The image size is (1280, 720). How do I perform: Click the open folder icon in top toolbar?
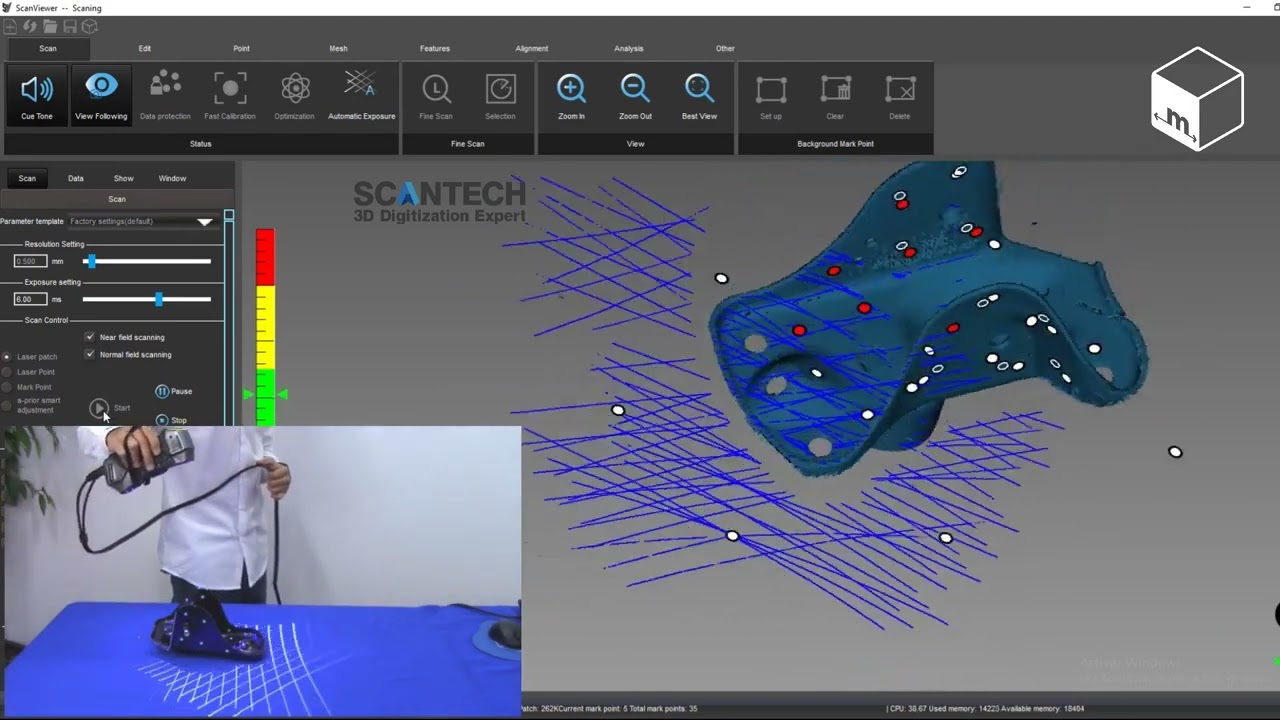coord(50,27)
